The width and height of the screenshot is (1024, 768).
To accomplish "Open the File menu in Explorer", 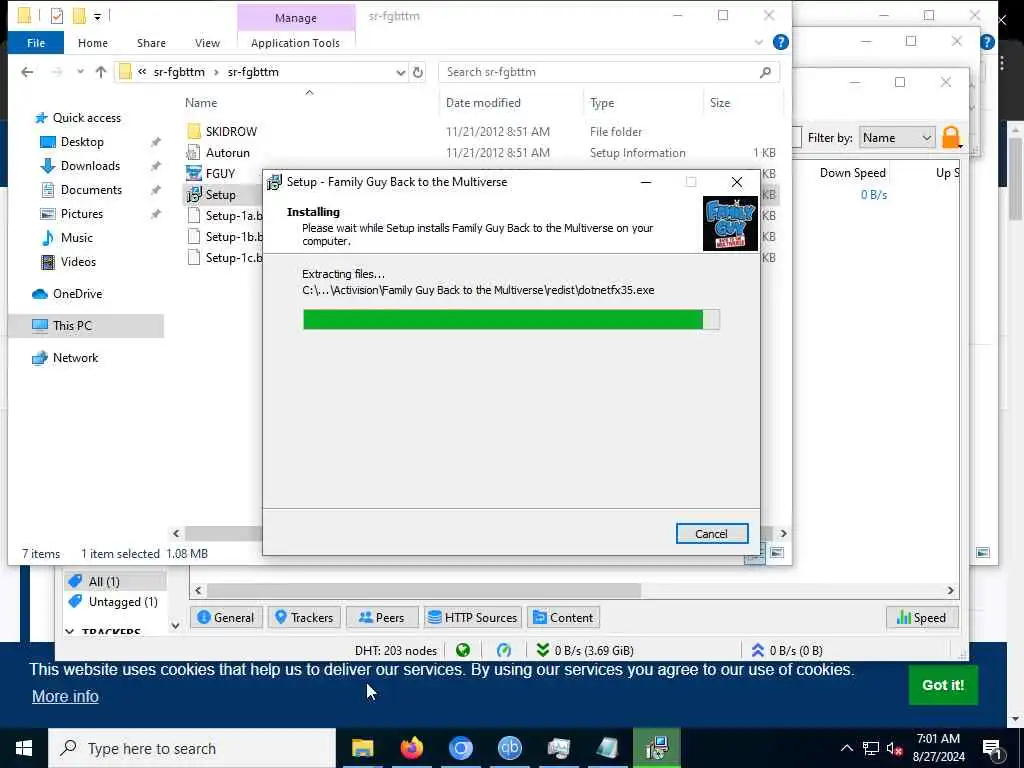I will 36,43.
